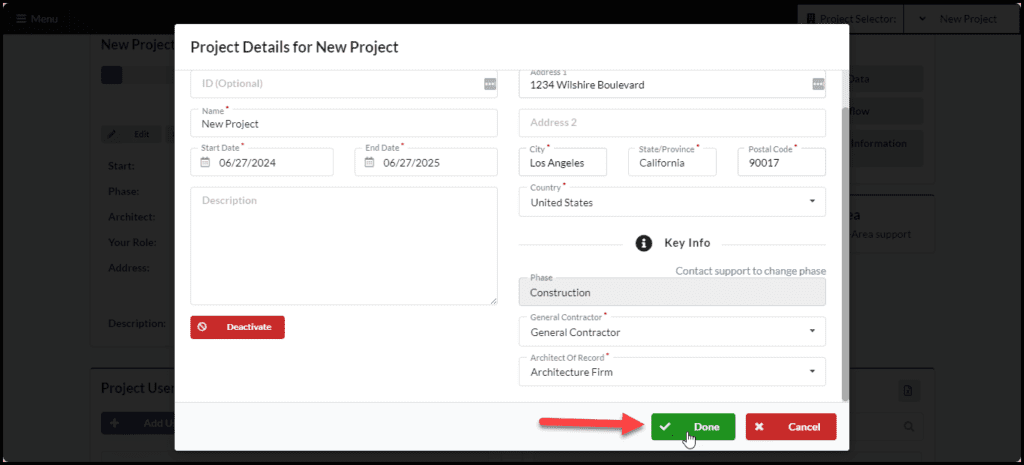Click the Key Info information icon
This screenshot has height=465, width=1024.
coord(644,243)
